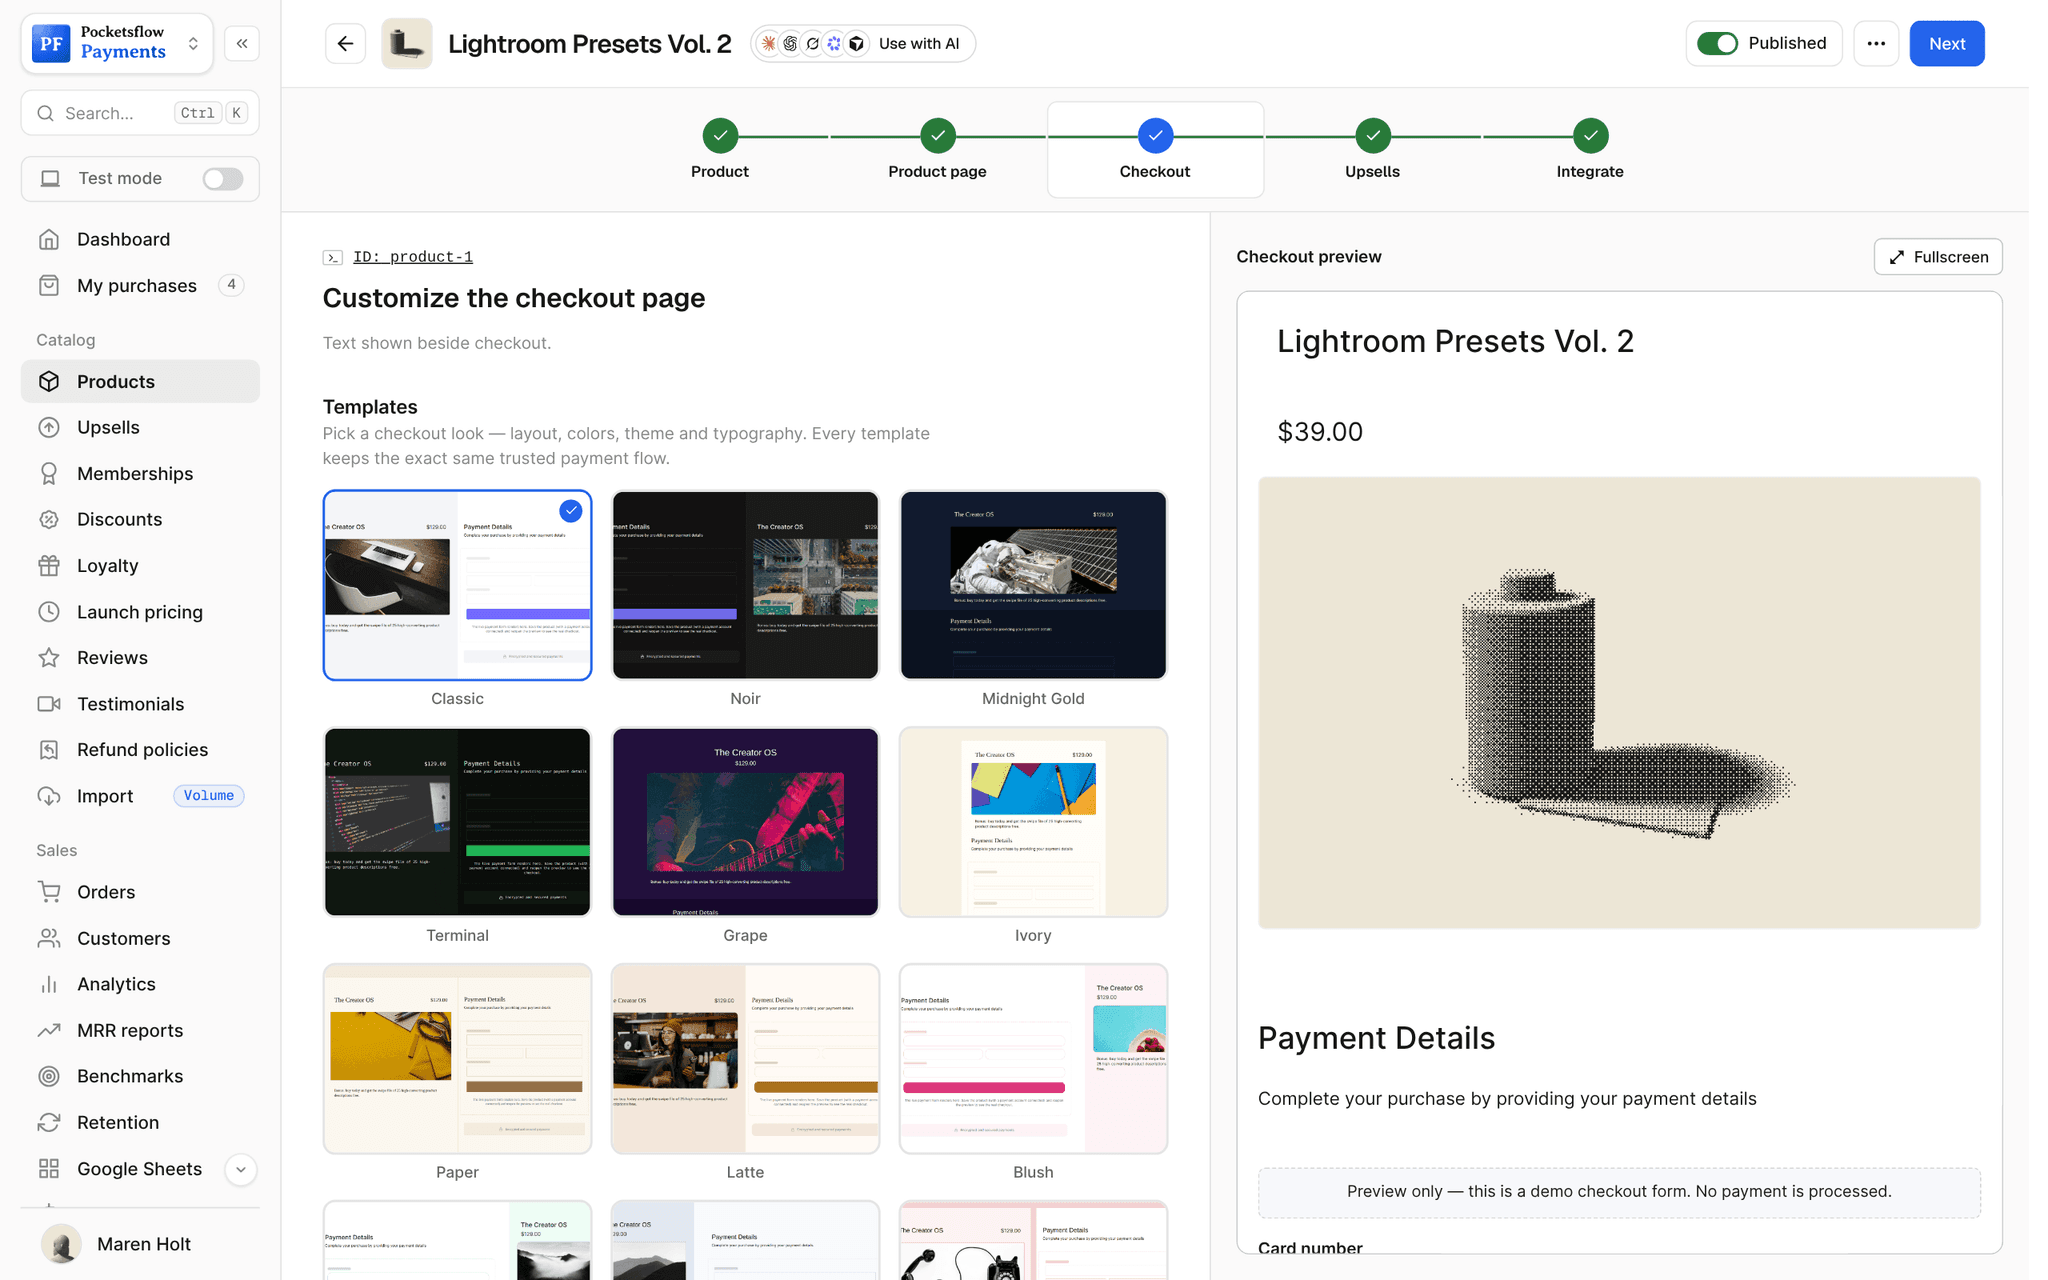Image resolution: width=2048 pixels, height=1280 pixels.
Task: Open My purchases in sidebar
Action: pos(140,285)
